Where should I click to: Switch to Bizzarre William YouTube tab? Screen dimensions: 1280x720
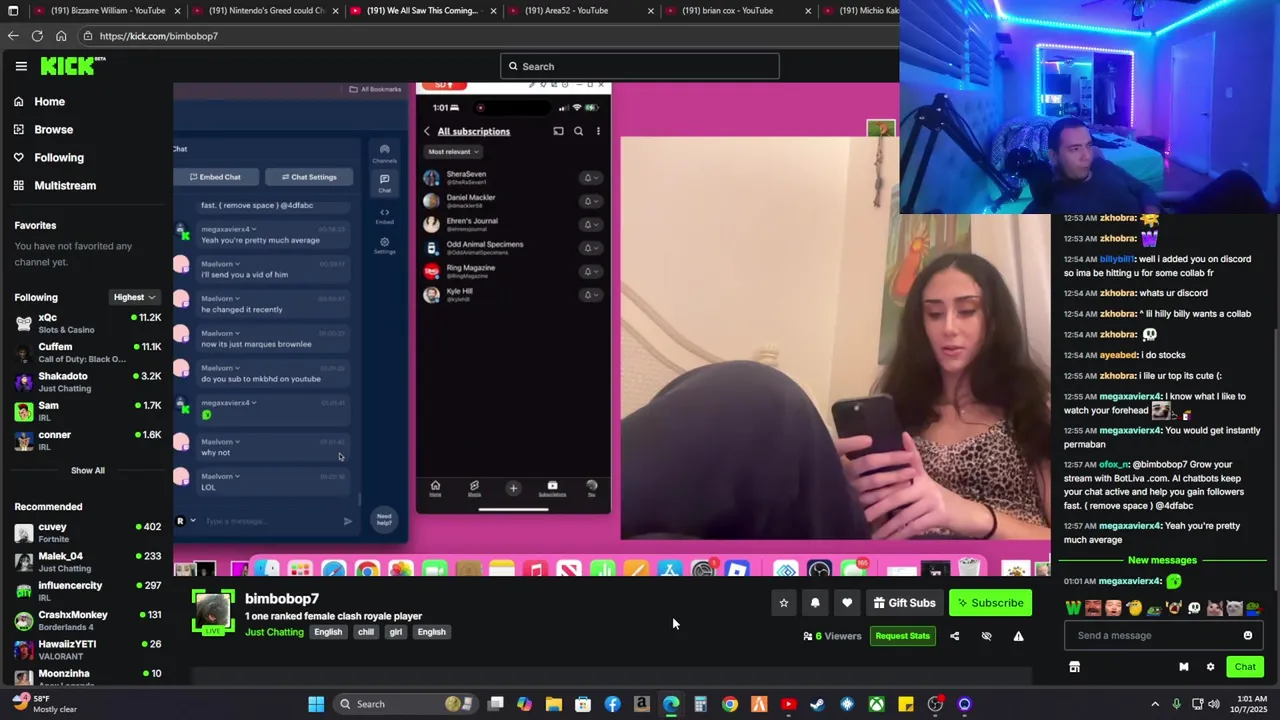coord(105,10)
